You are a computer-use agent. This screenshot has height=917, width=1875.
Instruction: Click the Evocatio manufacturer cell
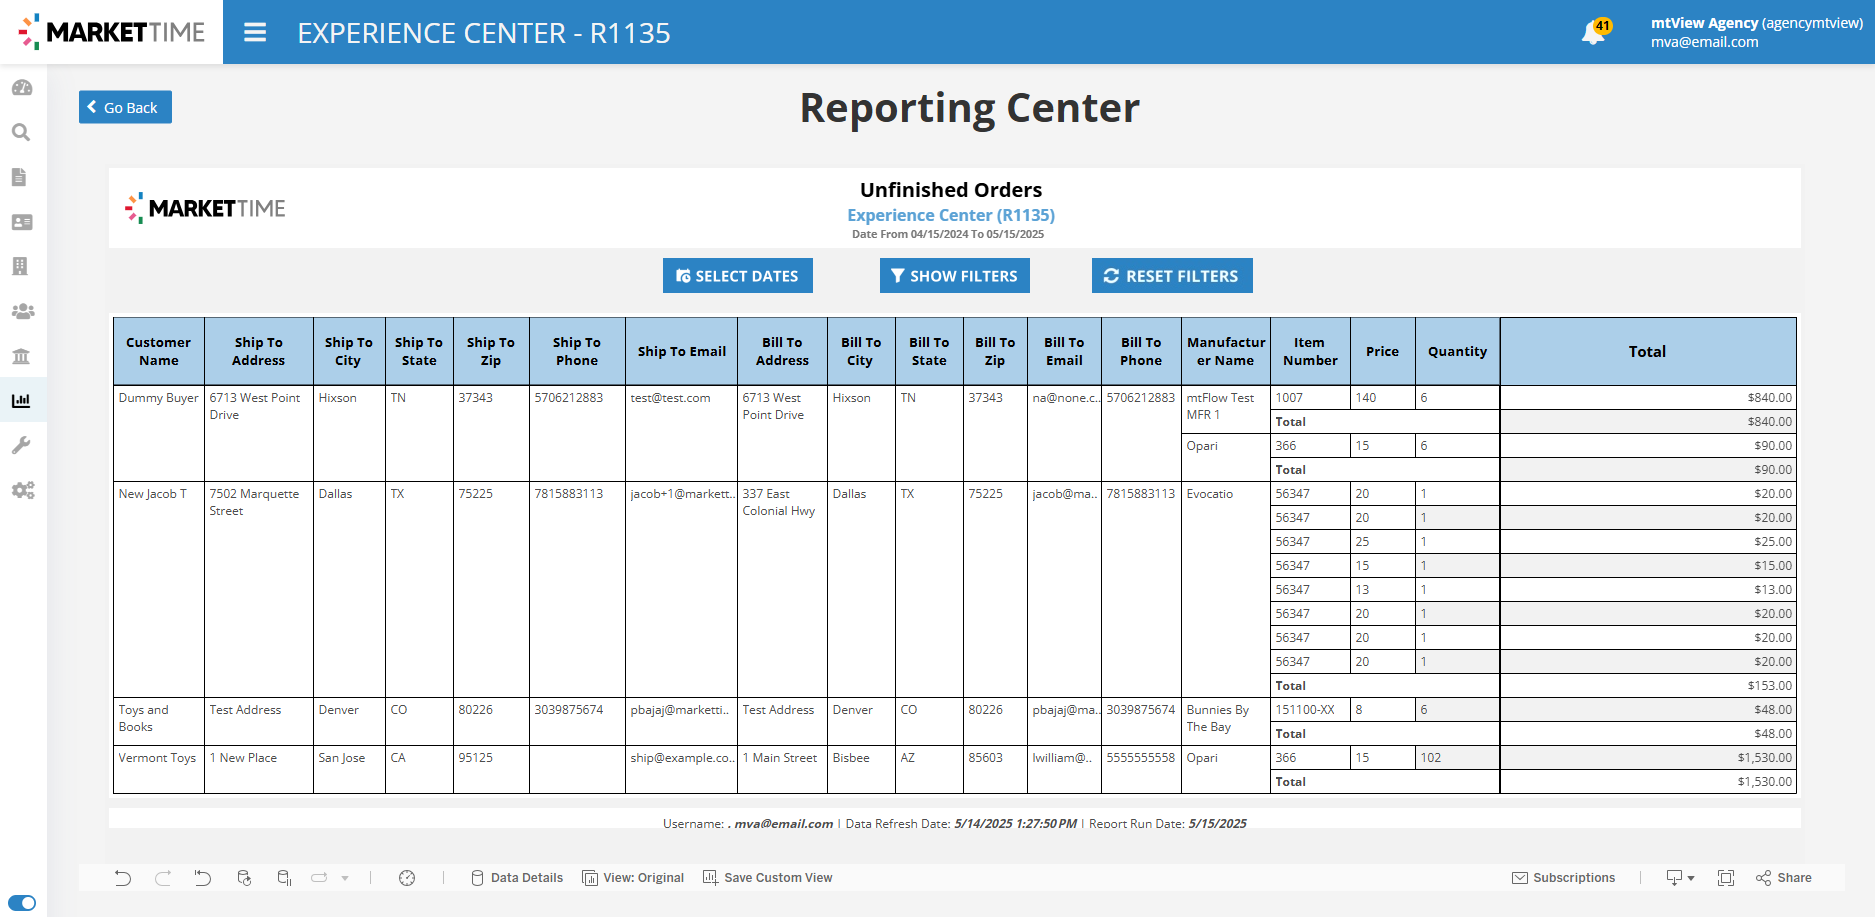pyautogui.click(x=1226, y=589)
